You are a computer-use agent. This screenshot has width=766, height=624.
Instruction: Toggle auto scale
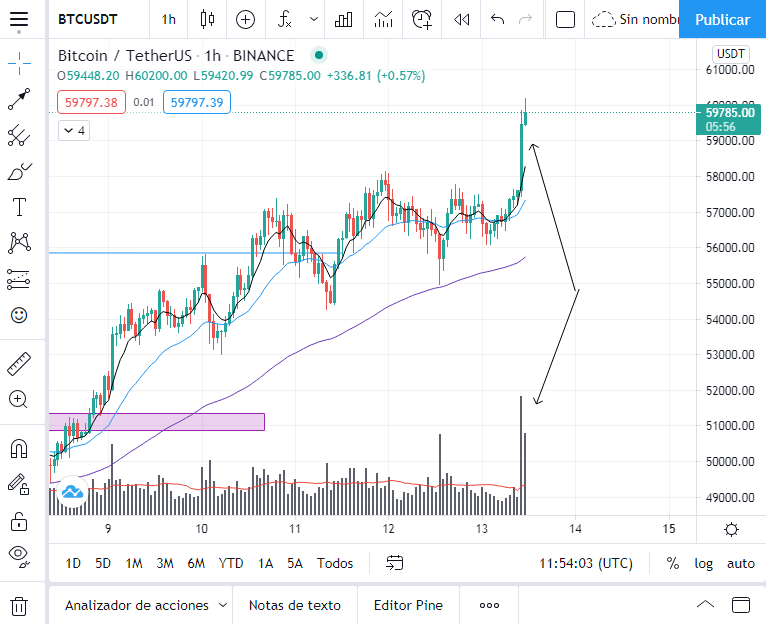point(741,563)
